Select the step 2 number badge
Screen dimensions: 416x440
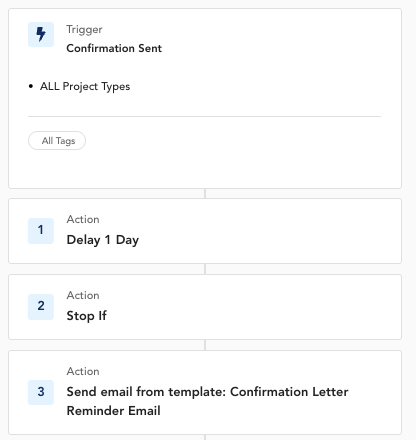[x=41, y=307]
